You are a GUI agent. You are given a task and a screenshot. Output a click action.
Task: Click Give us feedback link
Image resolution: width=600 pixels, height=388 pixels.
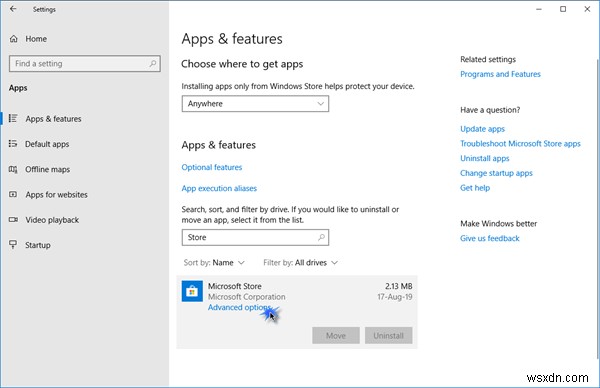(x=489, y=238)
